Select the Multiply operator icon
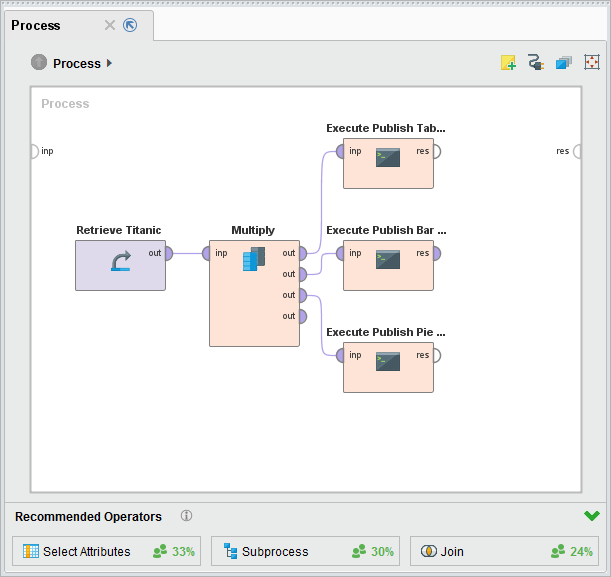Image resolution: width=611 pixels, height=577 pixels. pyautogui.click(x=254, y=258)
